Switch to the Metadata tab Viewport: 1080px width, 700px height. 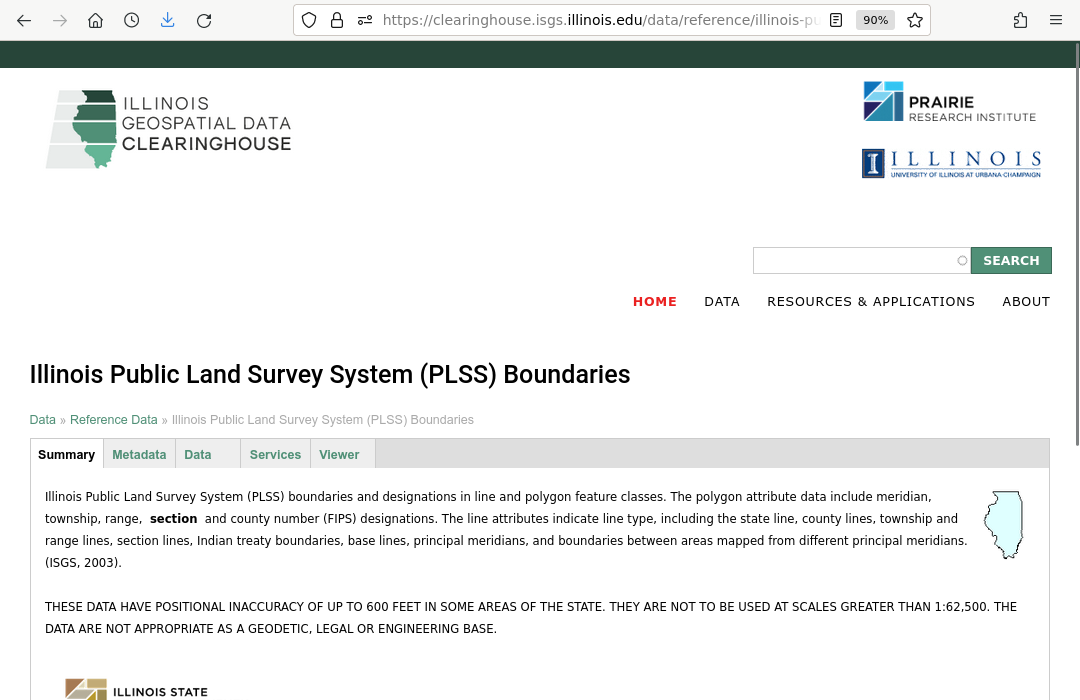click(x=139, y=454)
